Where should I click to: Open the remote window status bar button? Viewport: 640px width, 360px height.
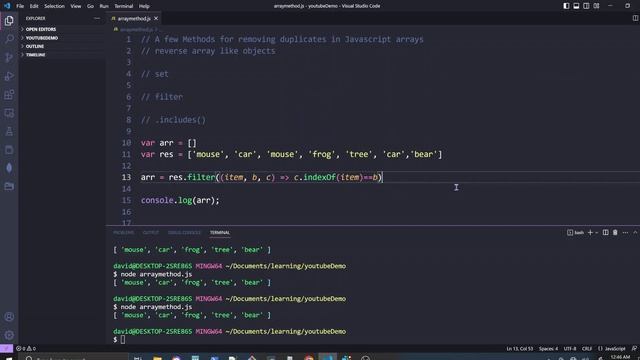coord(6,349)
